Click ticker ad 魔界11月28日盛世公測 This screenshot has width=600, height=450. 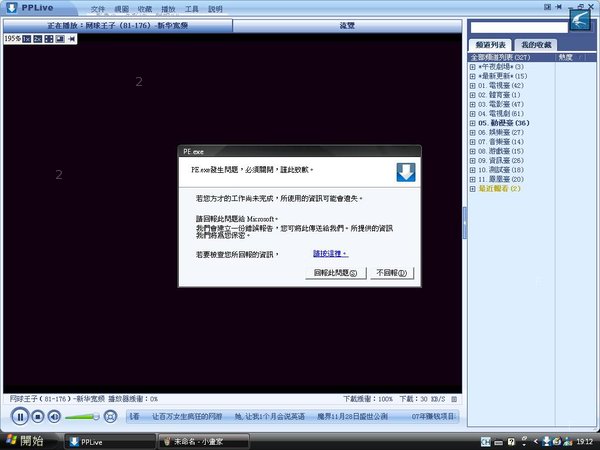coord(352,416)
